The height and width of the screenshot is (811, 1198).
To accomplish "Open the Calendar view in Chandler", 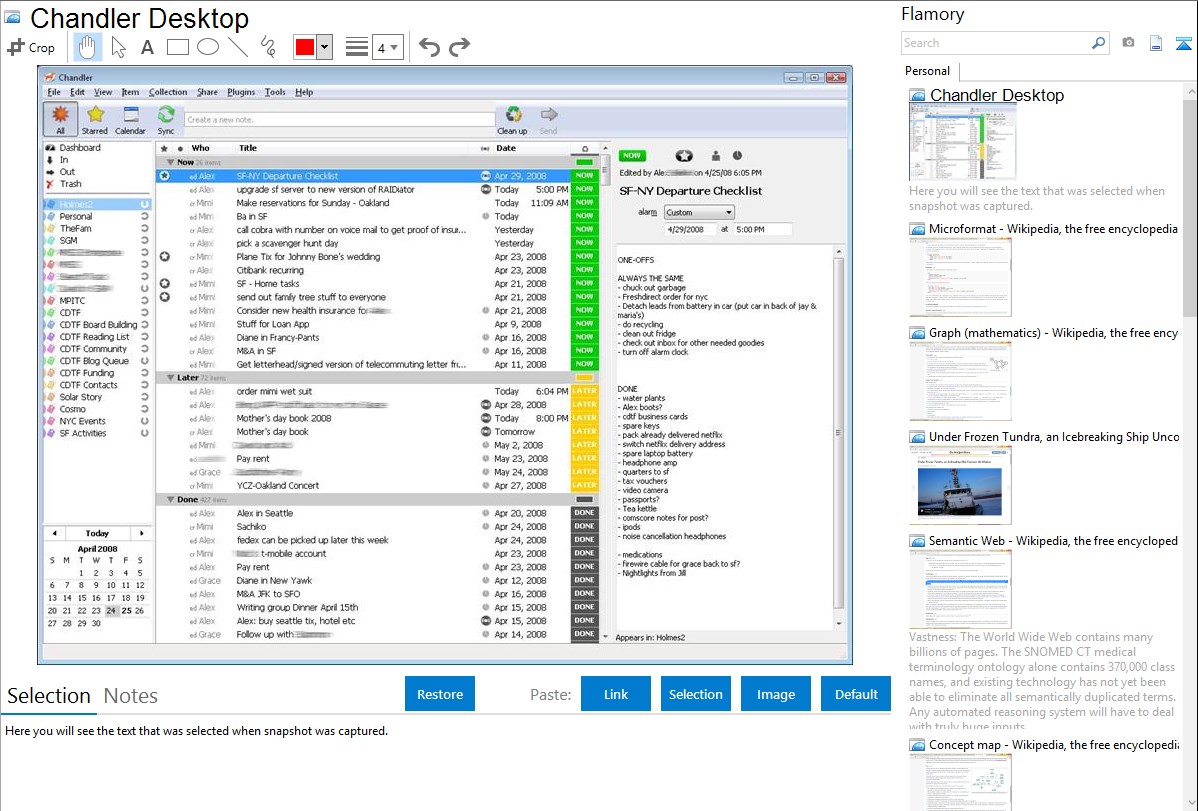I will [131, 120].
